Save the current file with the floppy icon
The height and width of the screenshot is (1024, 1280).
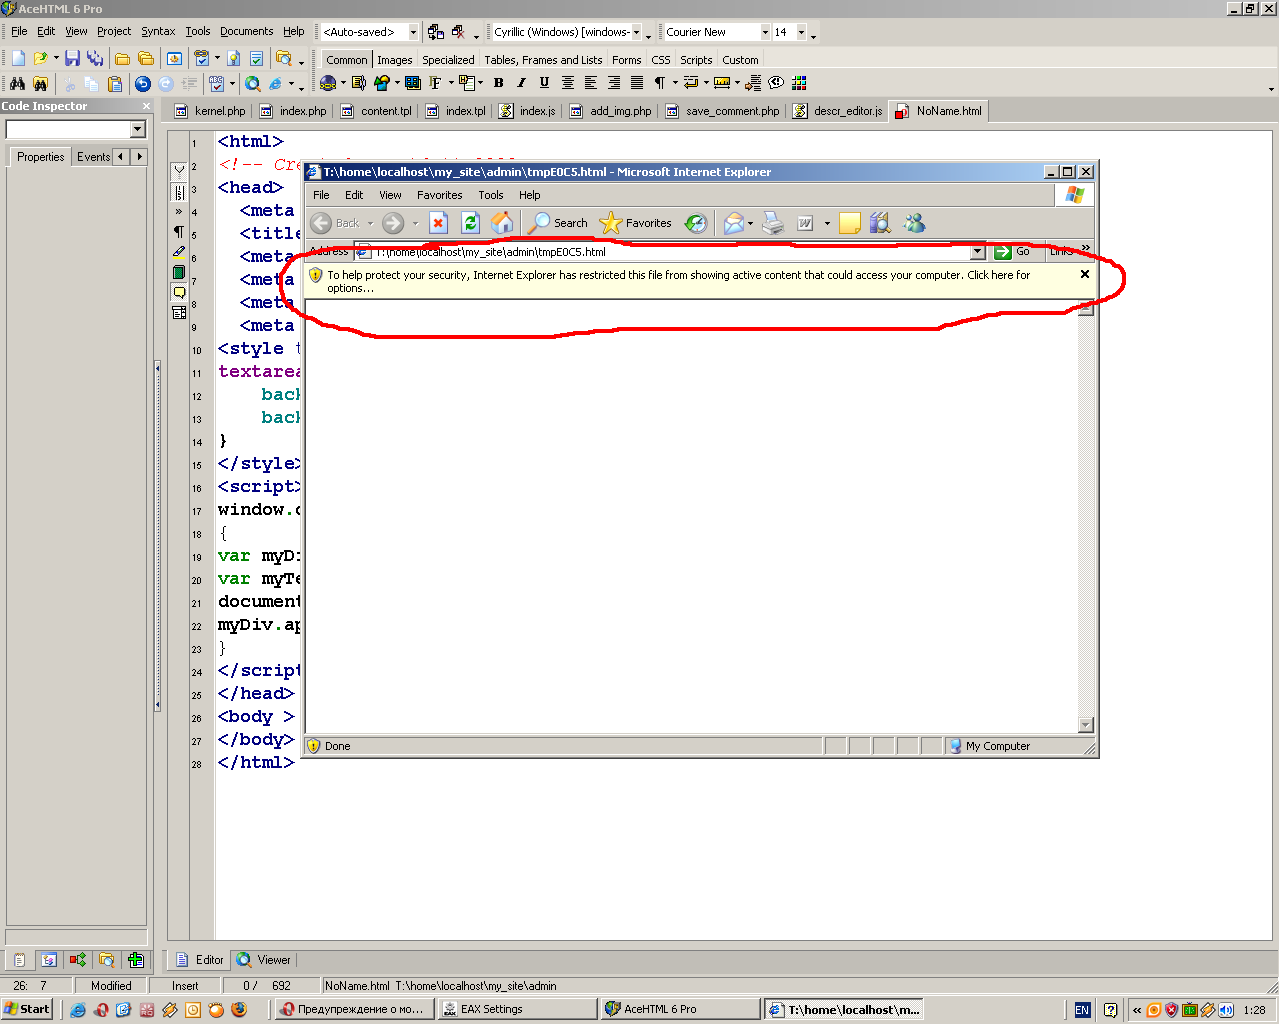(72, 59)
